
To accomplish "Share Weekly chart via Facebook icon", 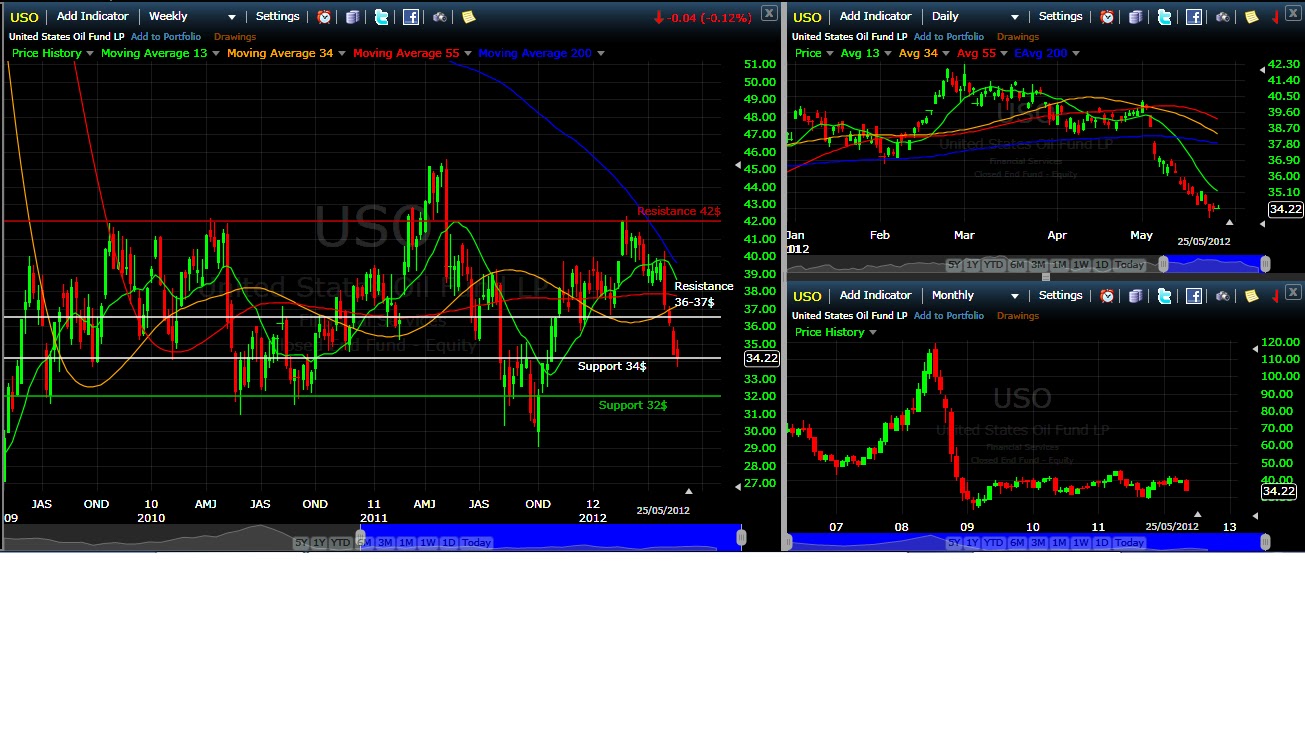I will click(411, 17).
